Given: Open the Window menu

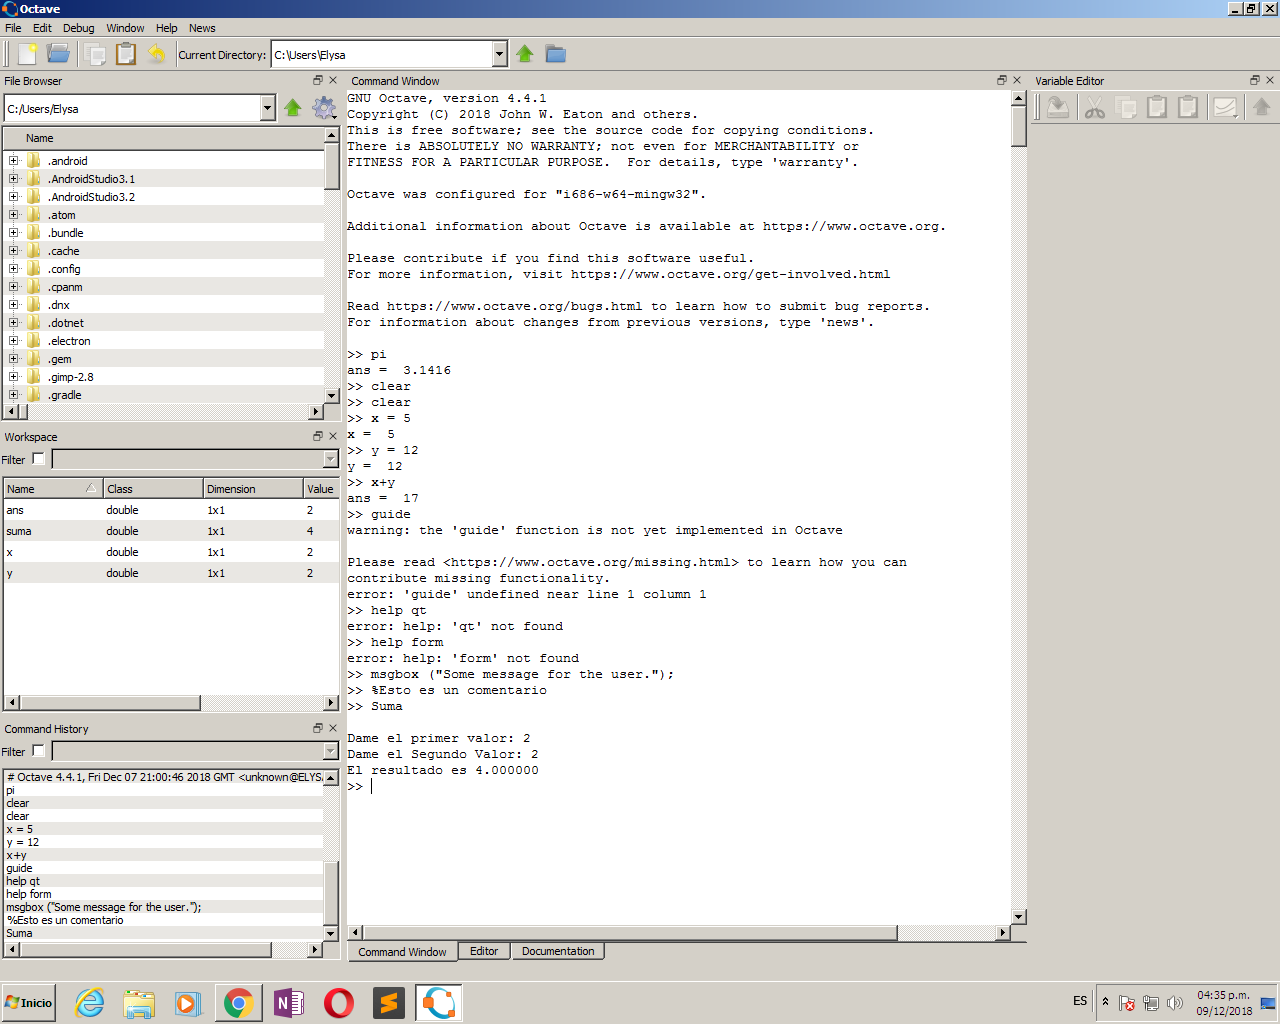Looking at the screenshot, I should pos(125,28).
